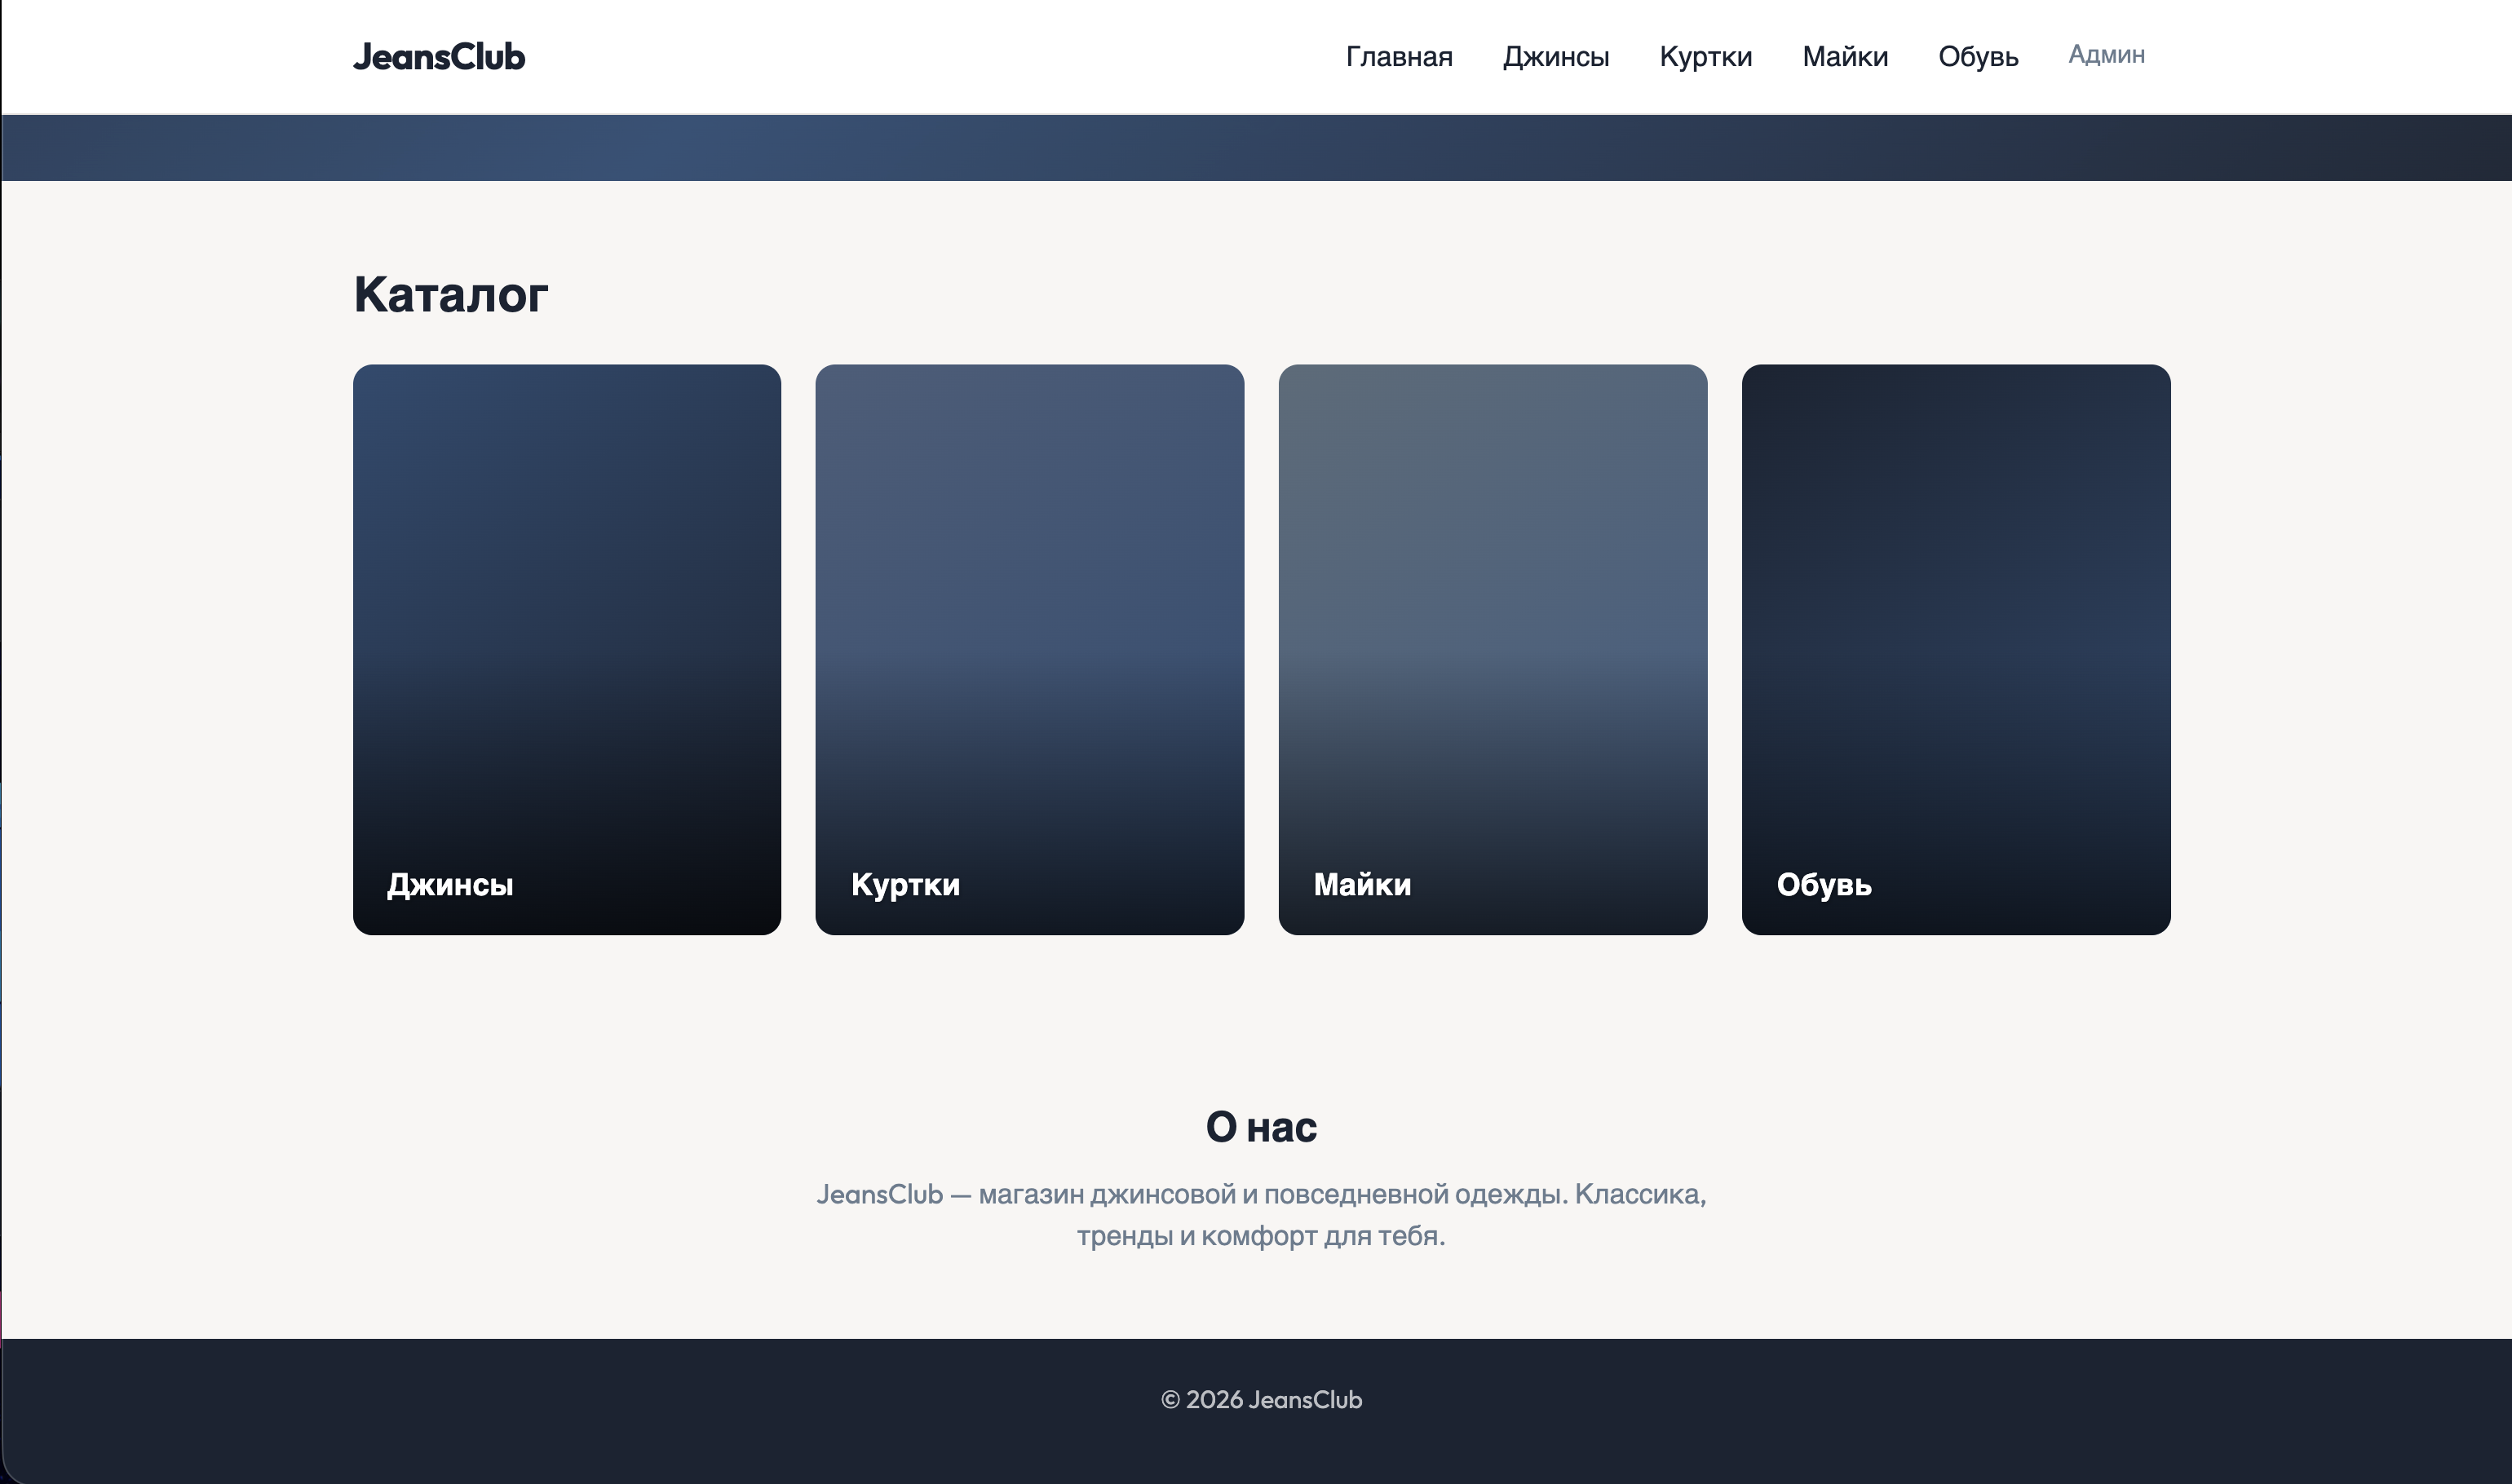Click the Обувь label on the fourth card
Image resolution: width=2512 pixels, height=1484 pixels.
1823,884
